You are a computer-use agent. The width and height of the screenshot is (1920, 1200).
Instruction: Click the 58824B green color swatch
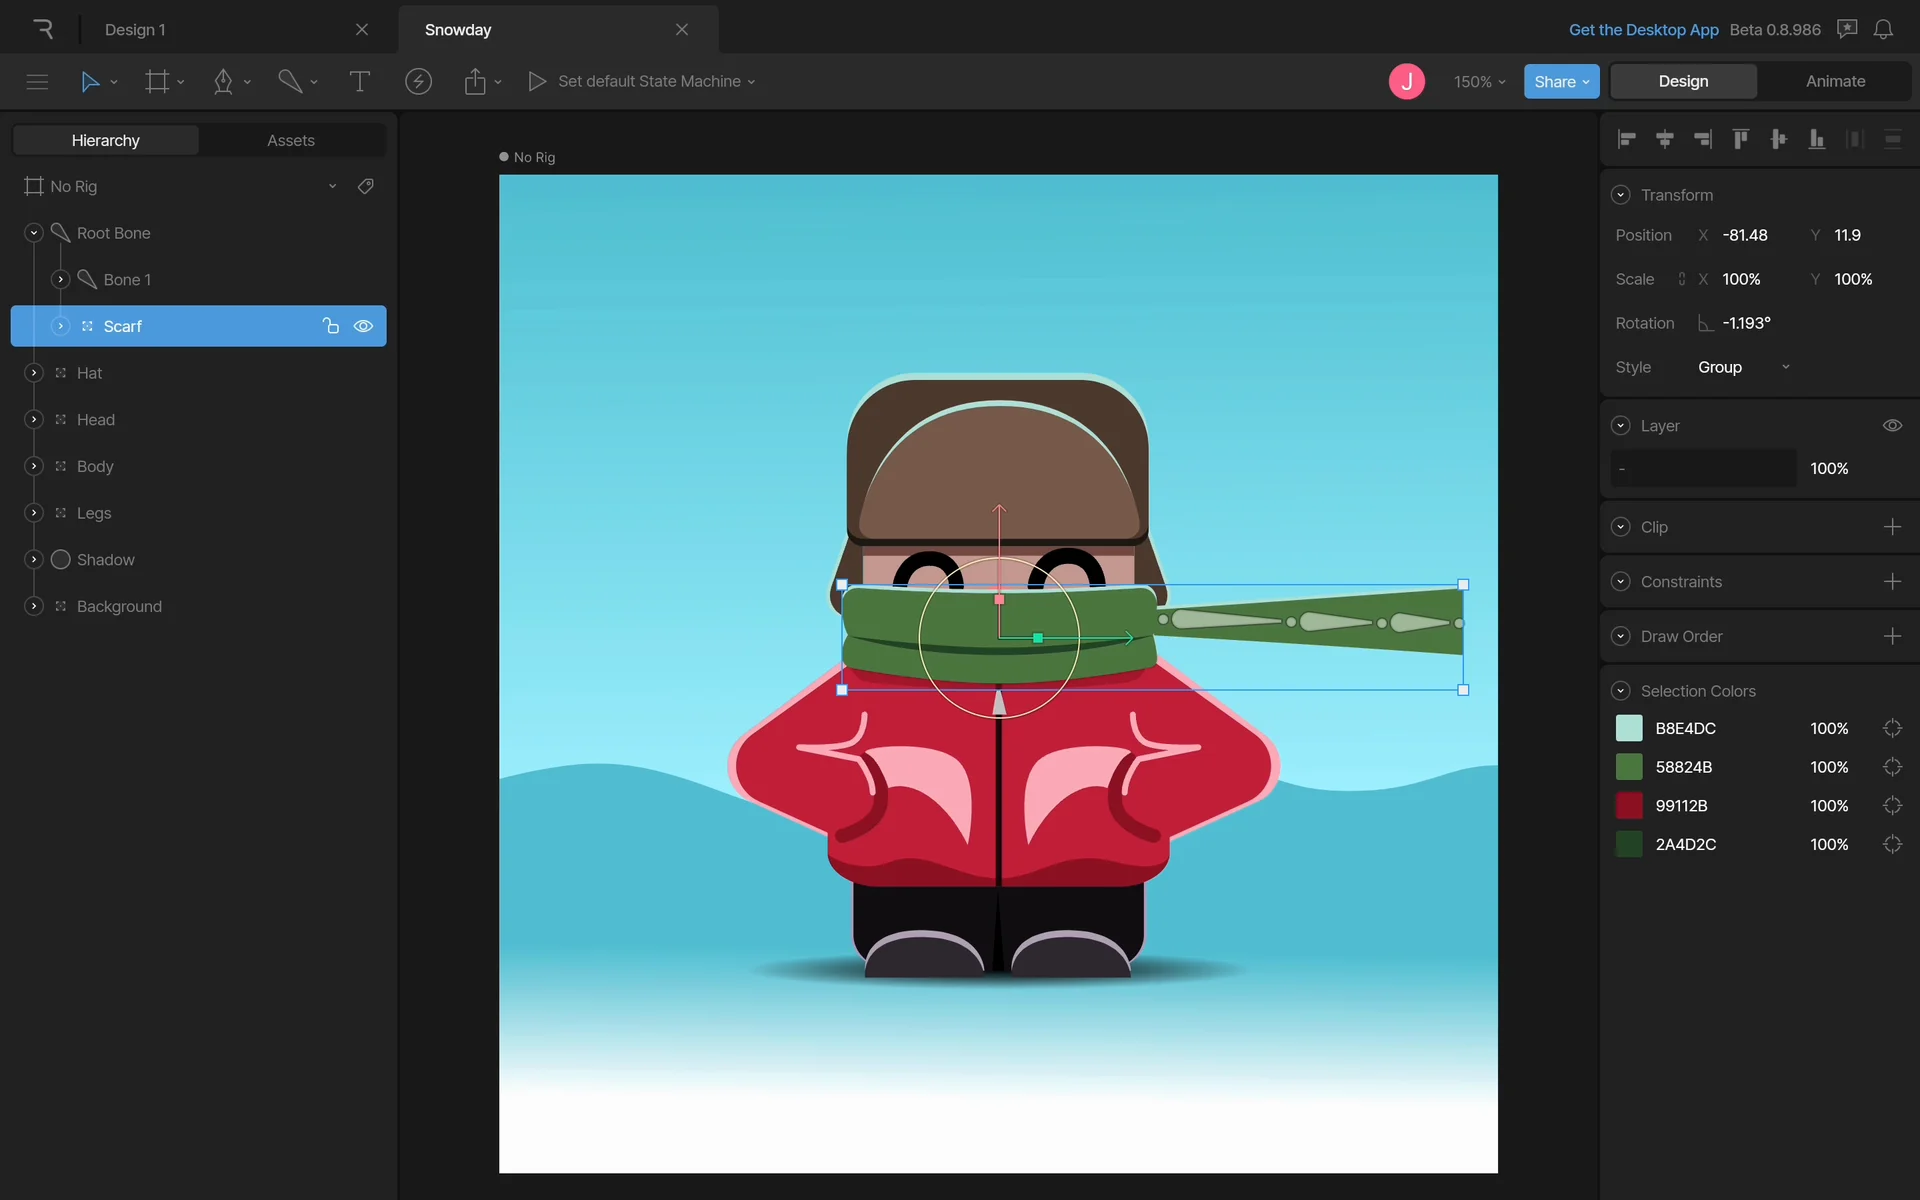[1629, 767]
